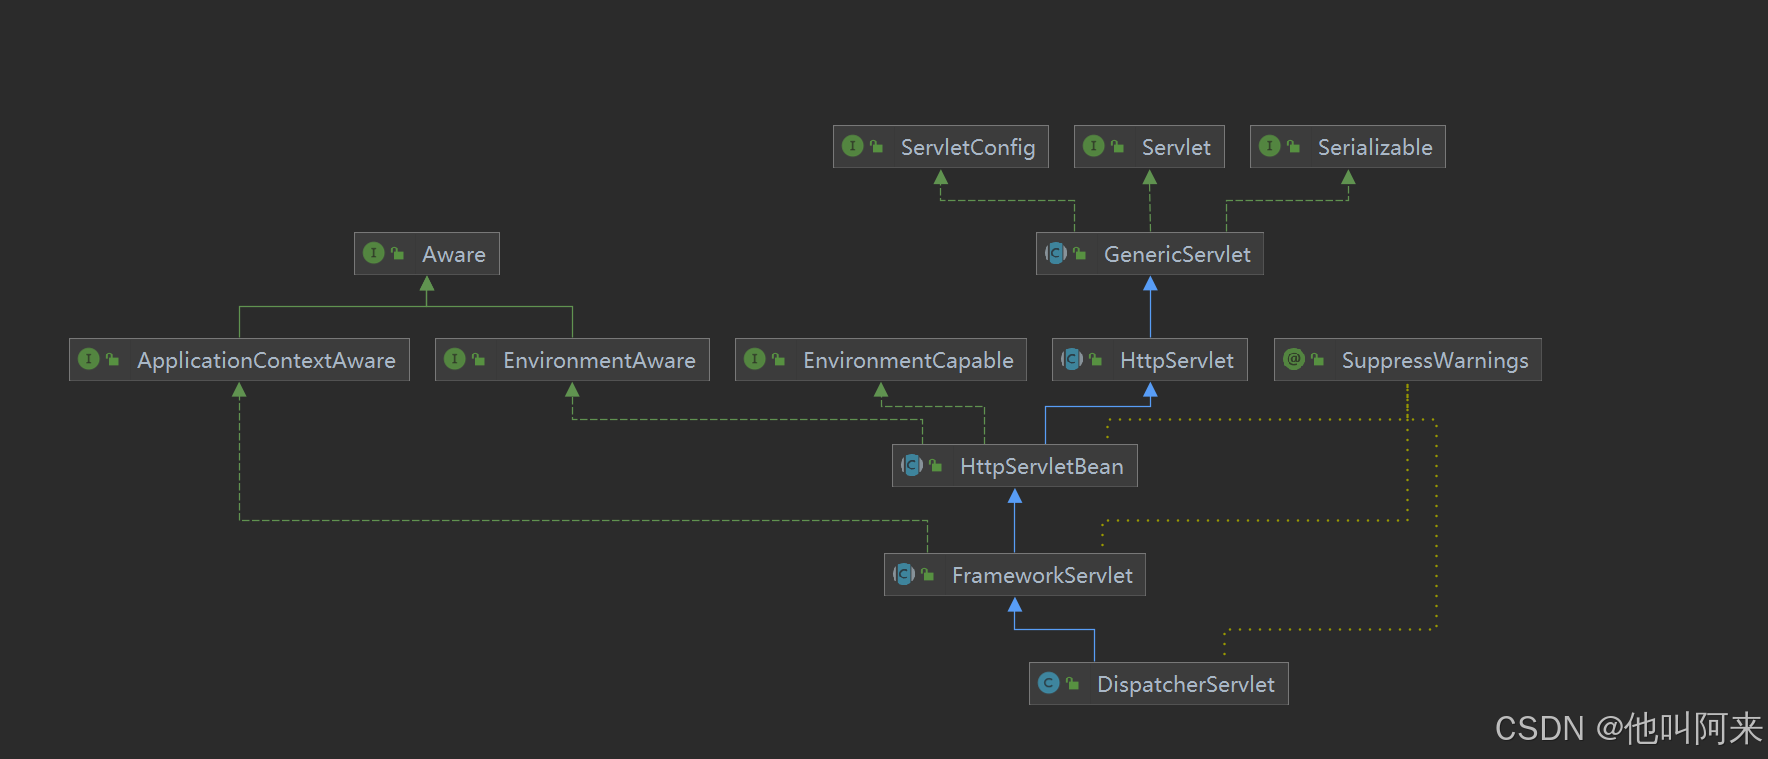
Task: Select the EnvironmentAware label
Action: tap(599, 360)
